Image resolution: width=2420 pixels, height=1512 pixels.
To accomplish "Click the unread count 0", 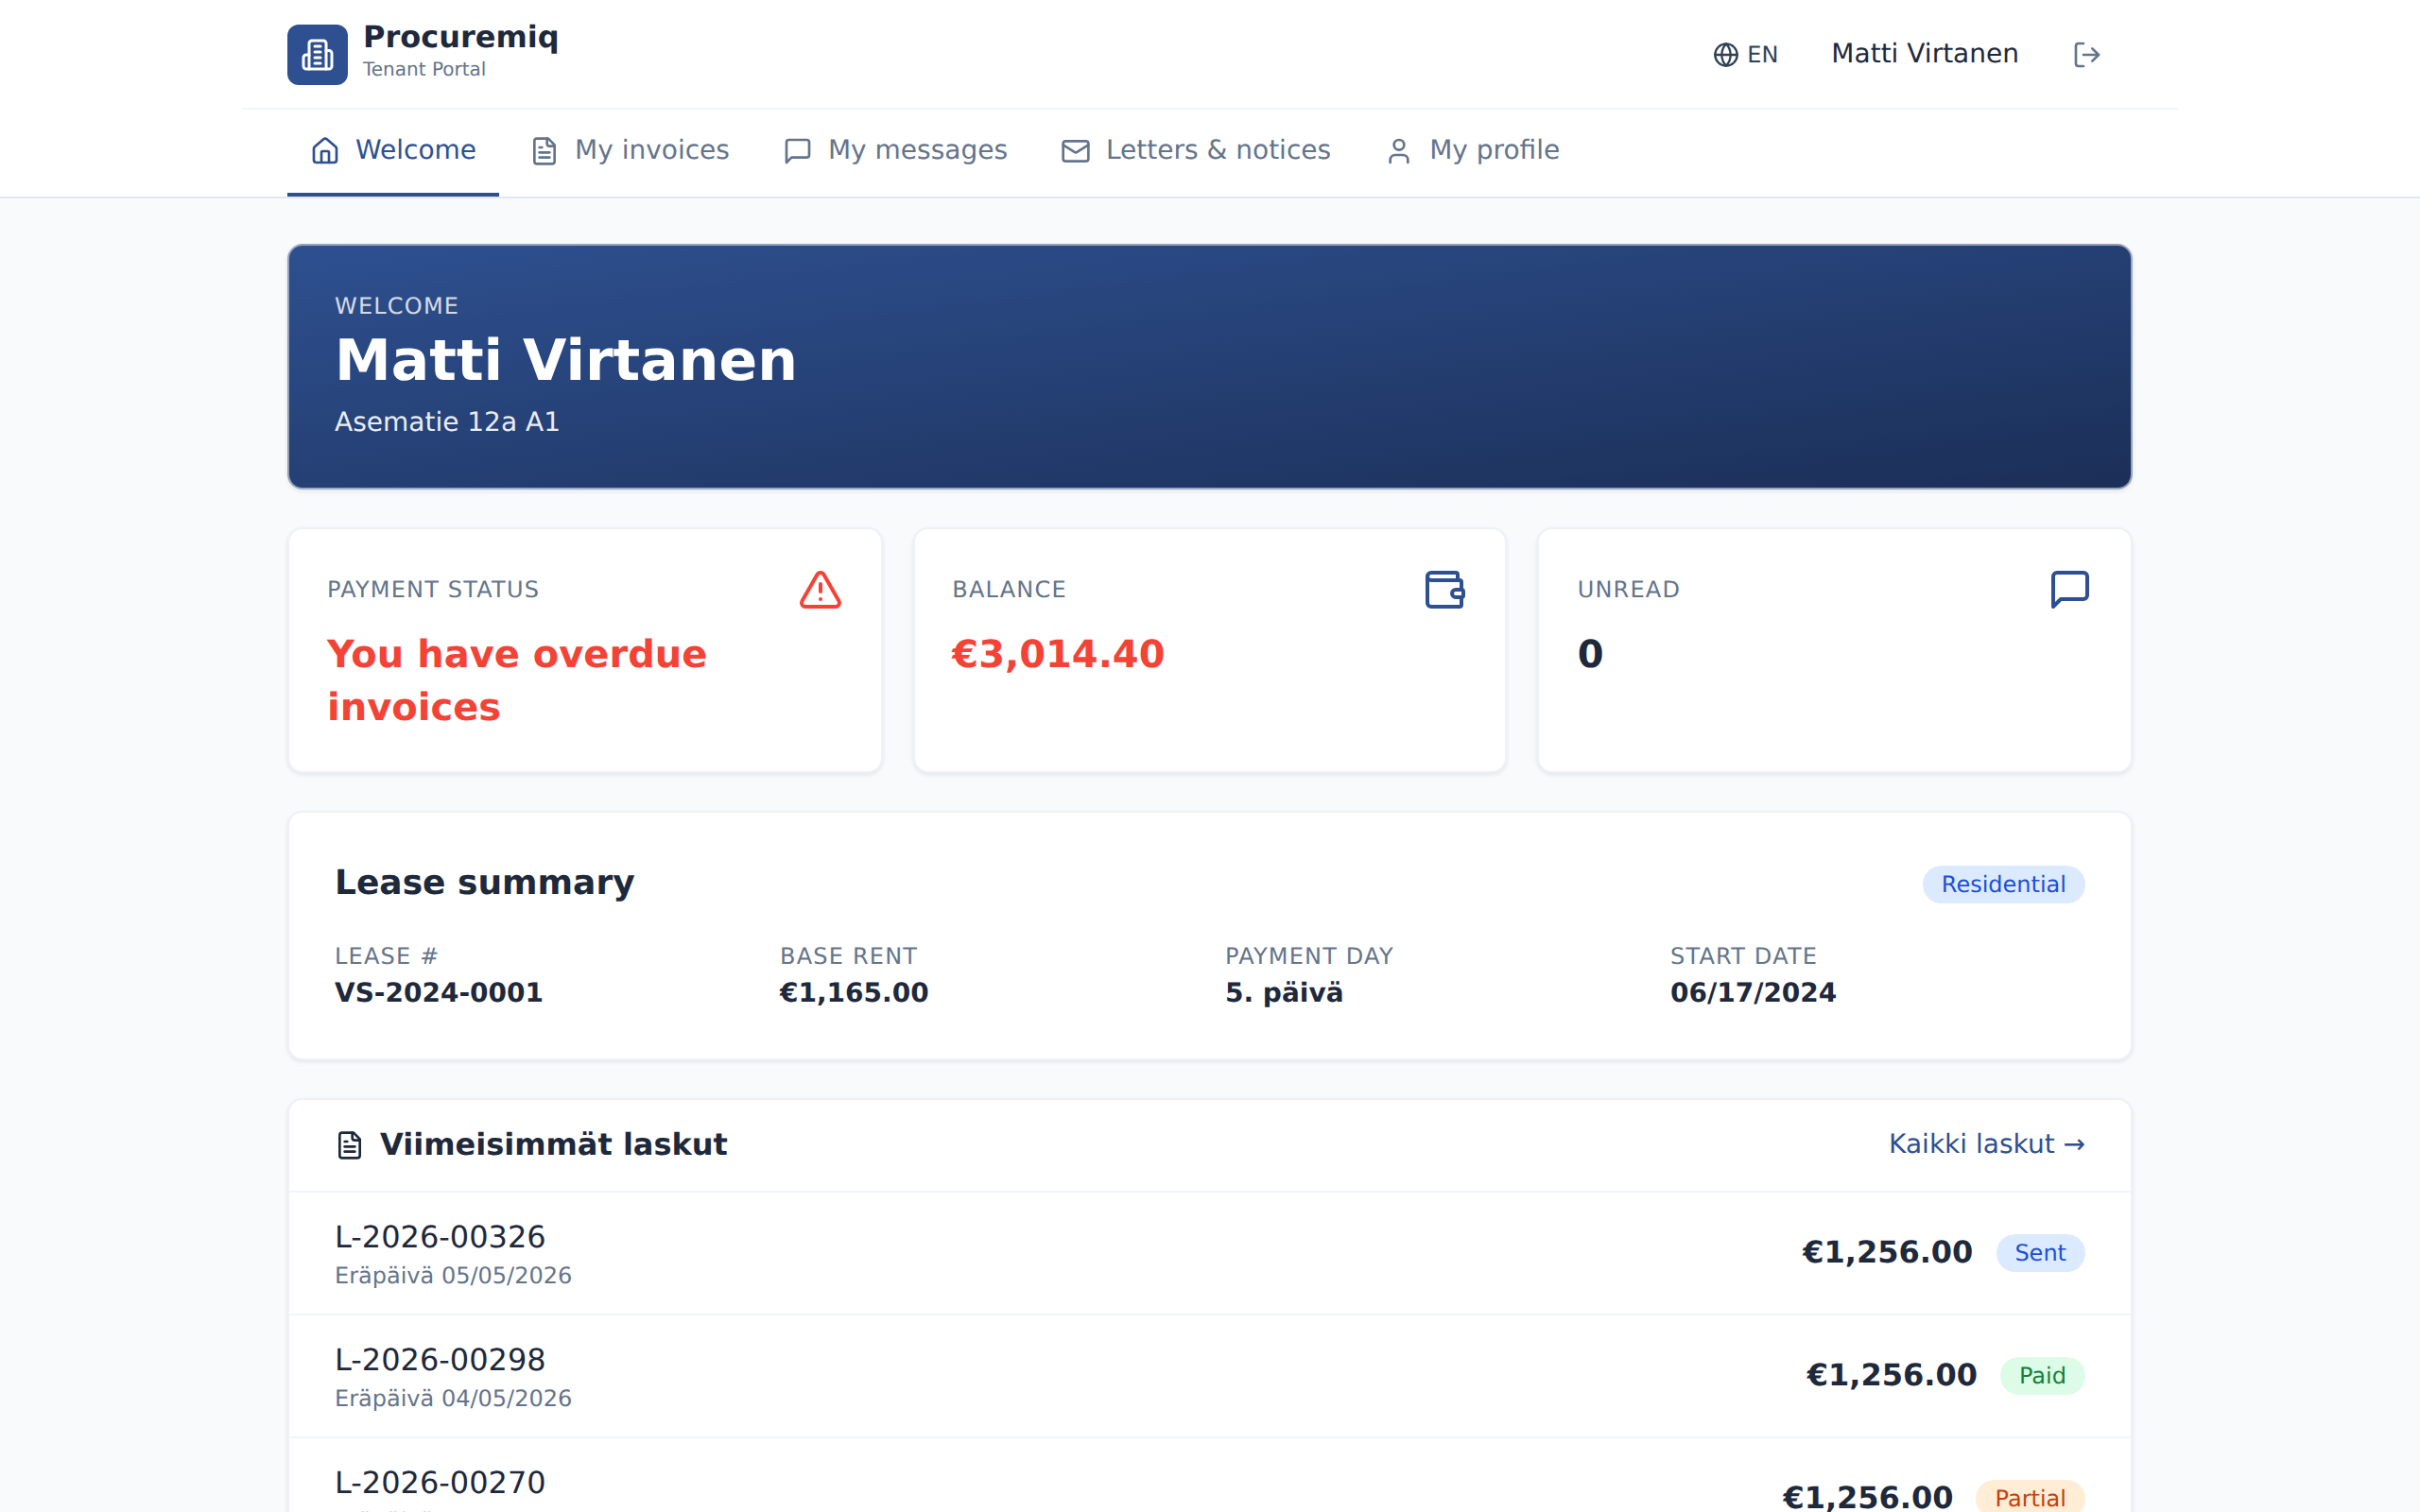I will [x=1590, y=654].
